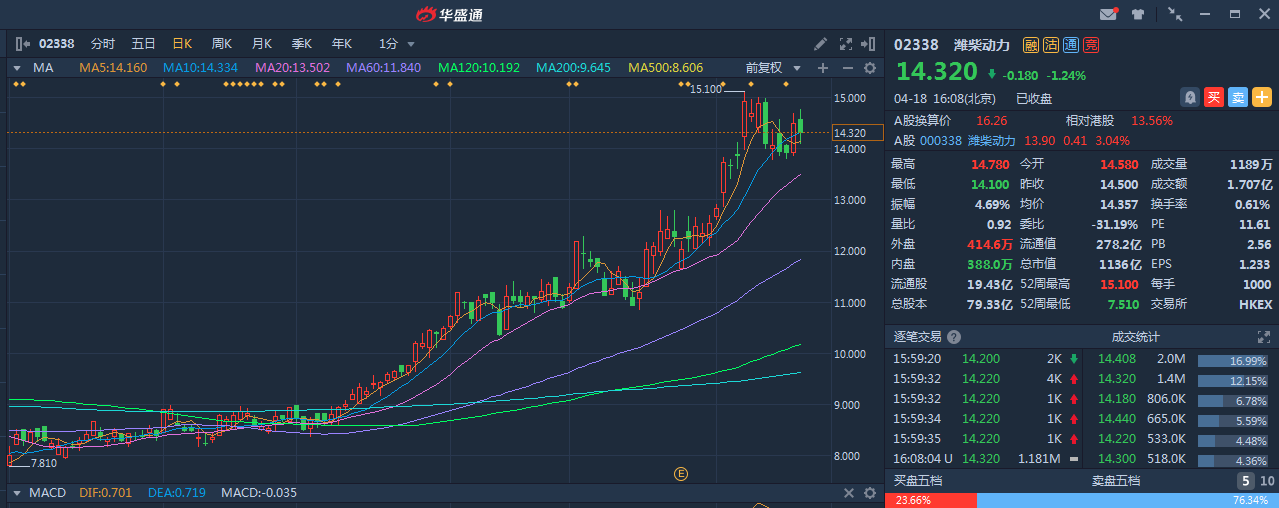Expand the MA indicator selector arrow
1279x508 pixels.
pos(17,68)
